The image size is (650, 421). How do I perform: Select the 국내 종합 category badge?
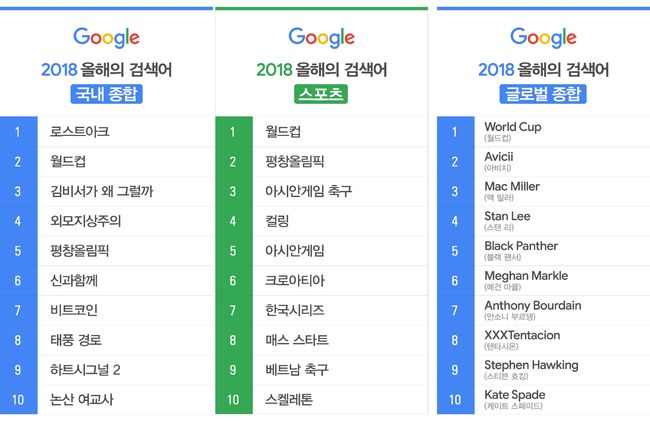[105, 95]
